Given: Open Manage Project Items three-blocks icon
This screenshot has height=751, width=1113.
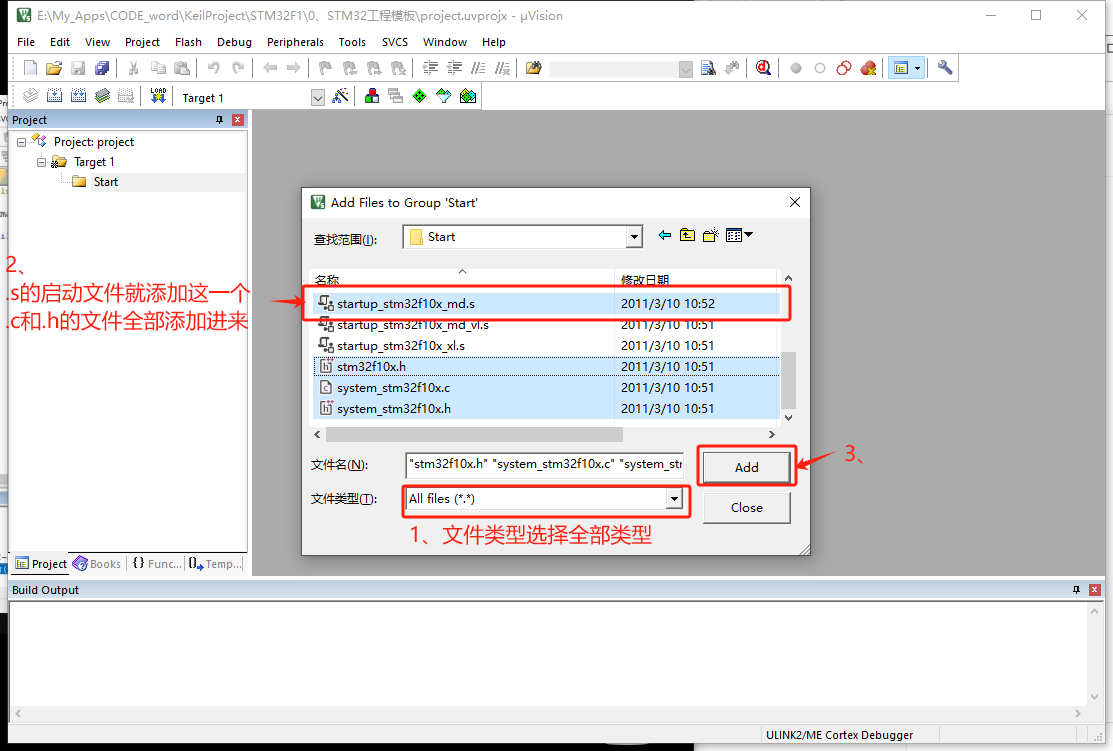Looking at the screenshot, I should click(x=371, y=96).
